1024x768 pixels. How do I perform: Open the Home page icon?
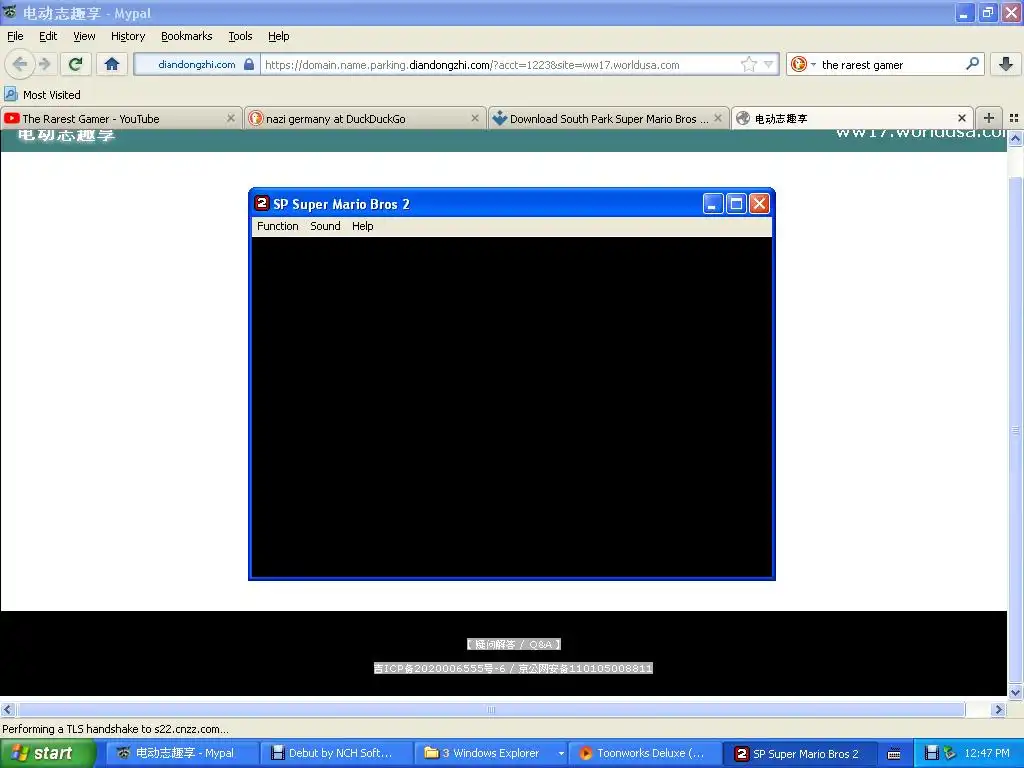click(x=112, y=64)
